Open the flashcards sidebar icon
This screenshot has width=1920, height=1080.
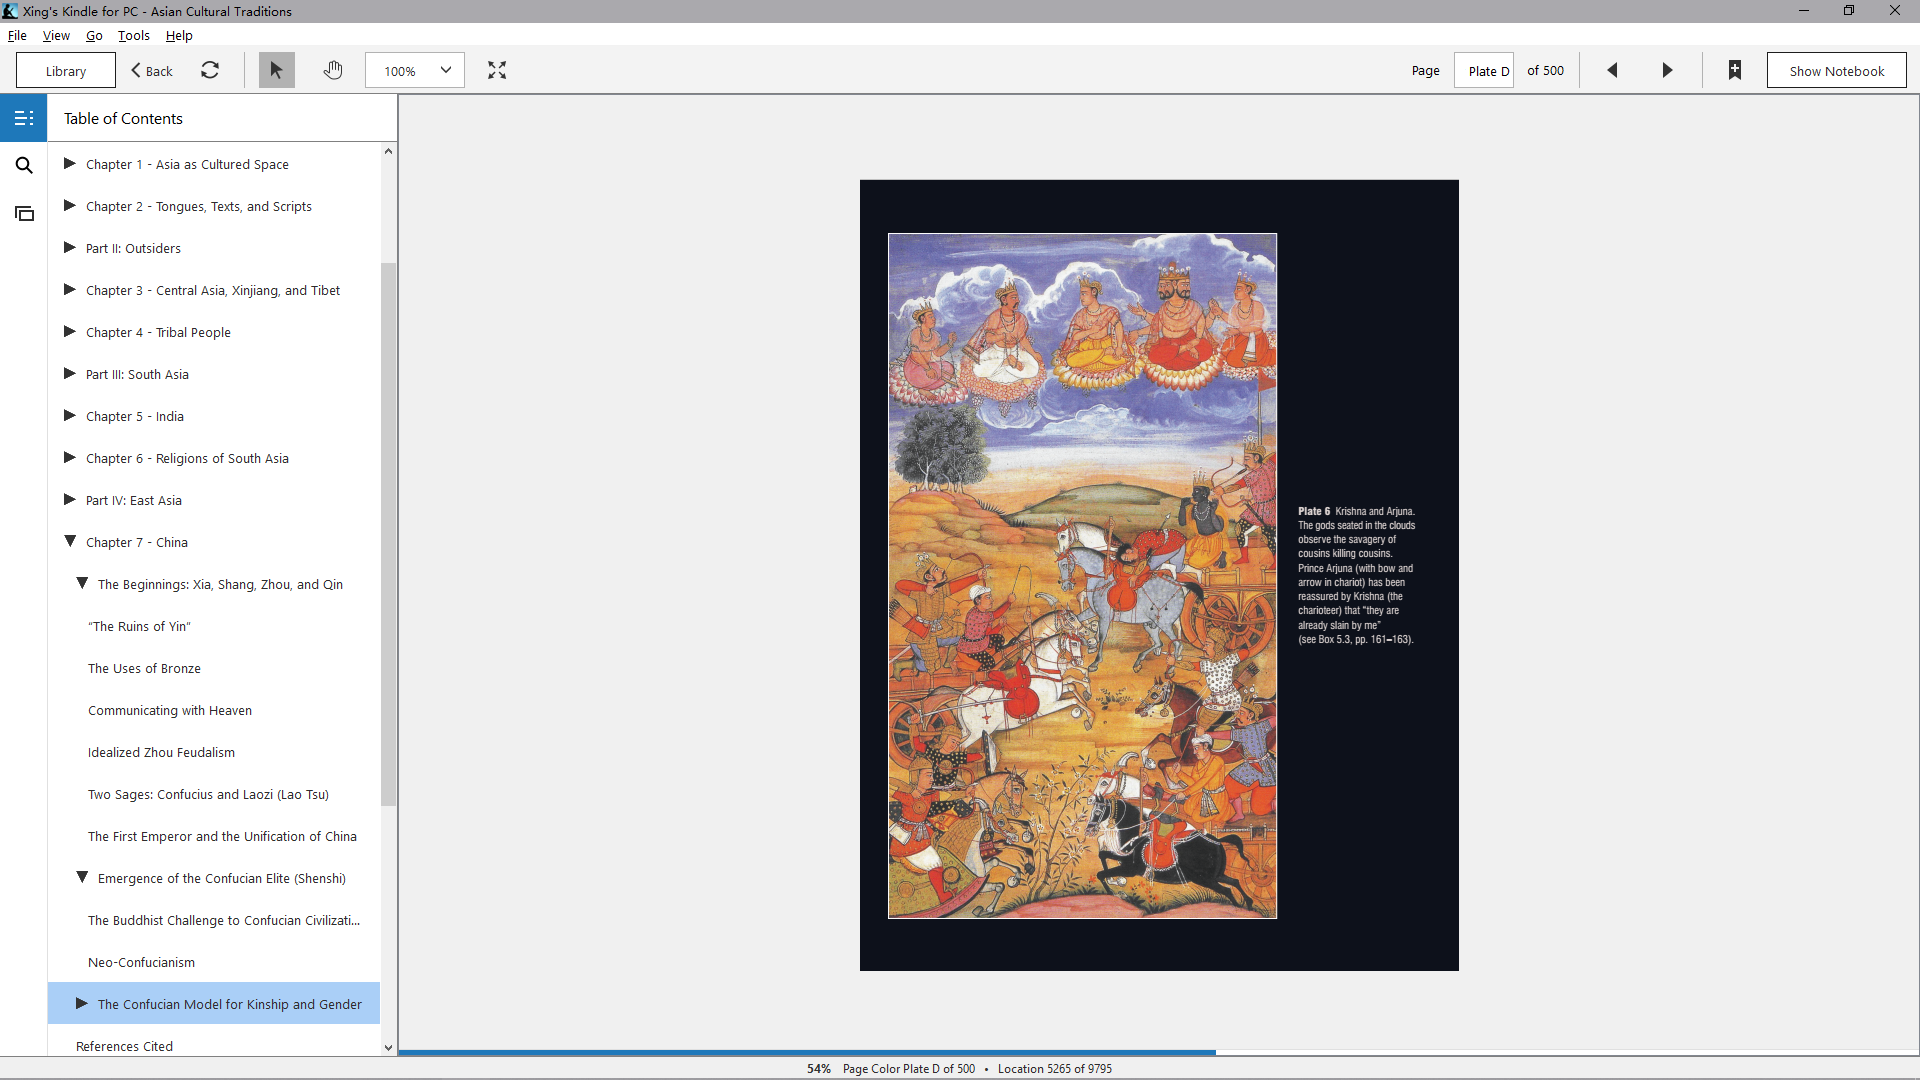24,213
